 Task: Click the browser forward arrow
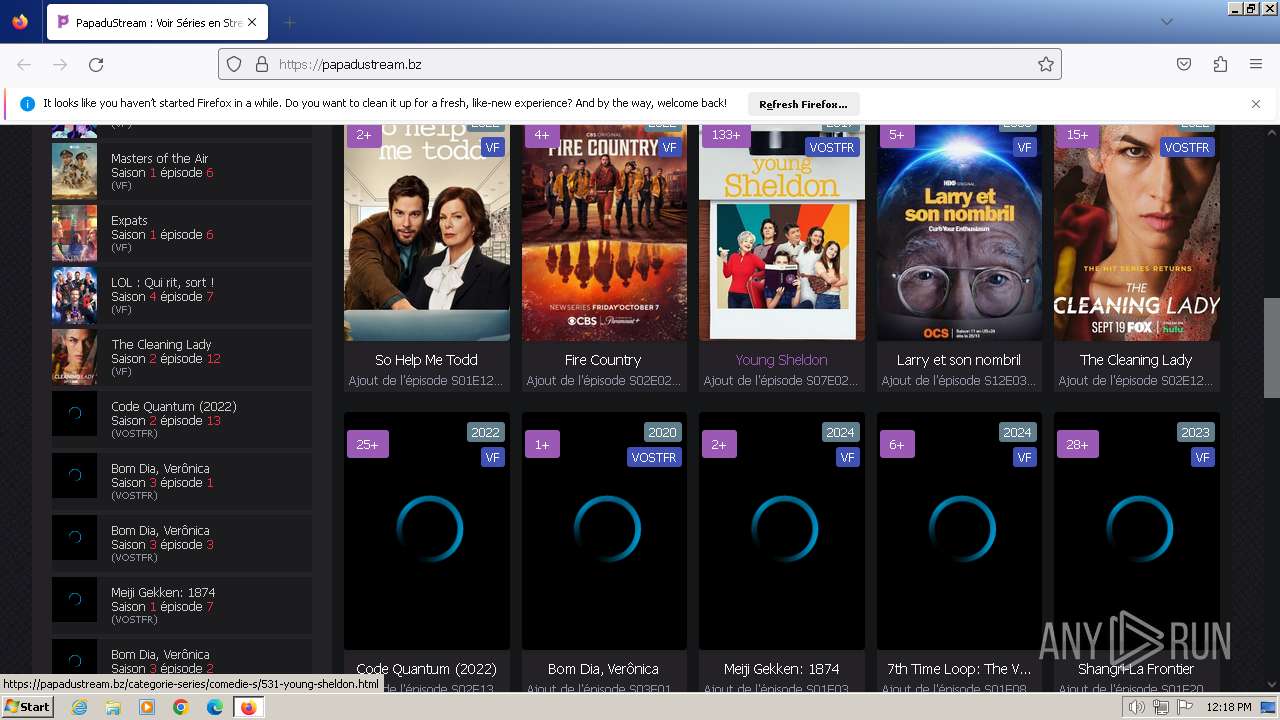point(60,64)
